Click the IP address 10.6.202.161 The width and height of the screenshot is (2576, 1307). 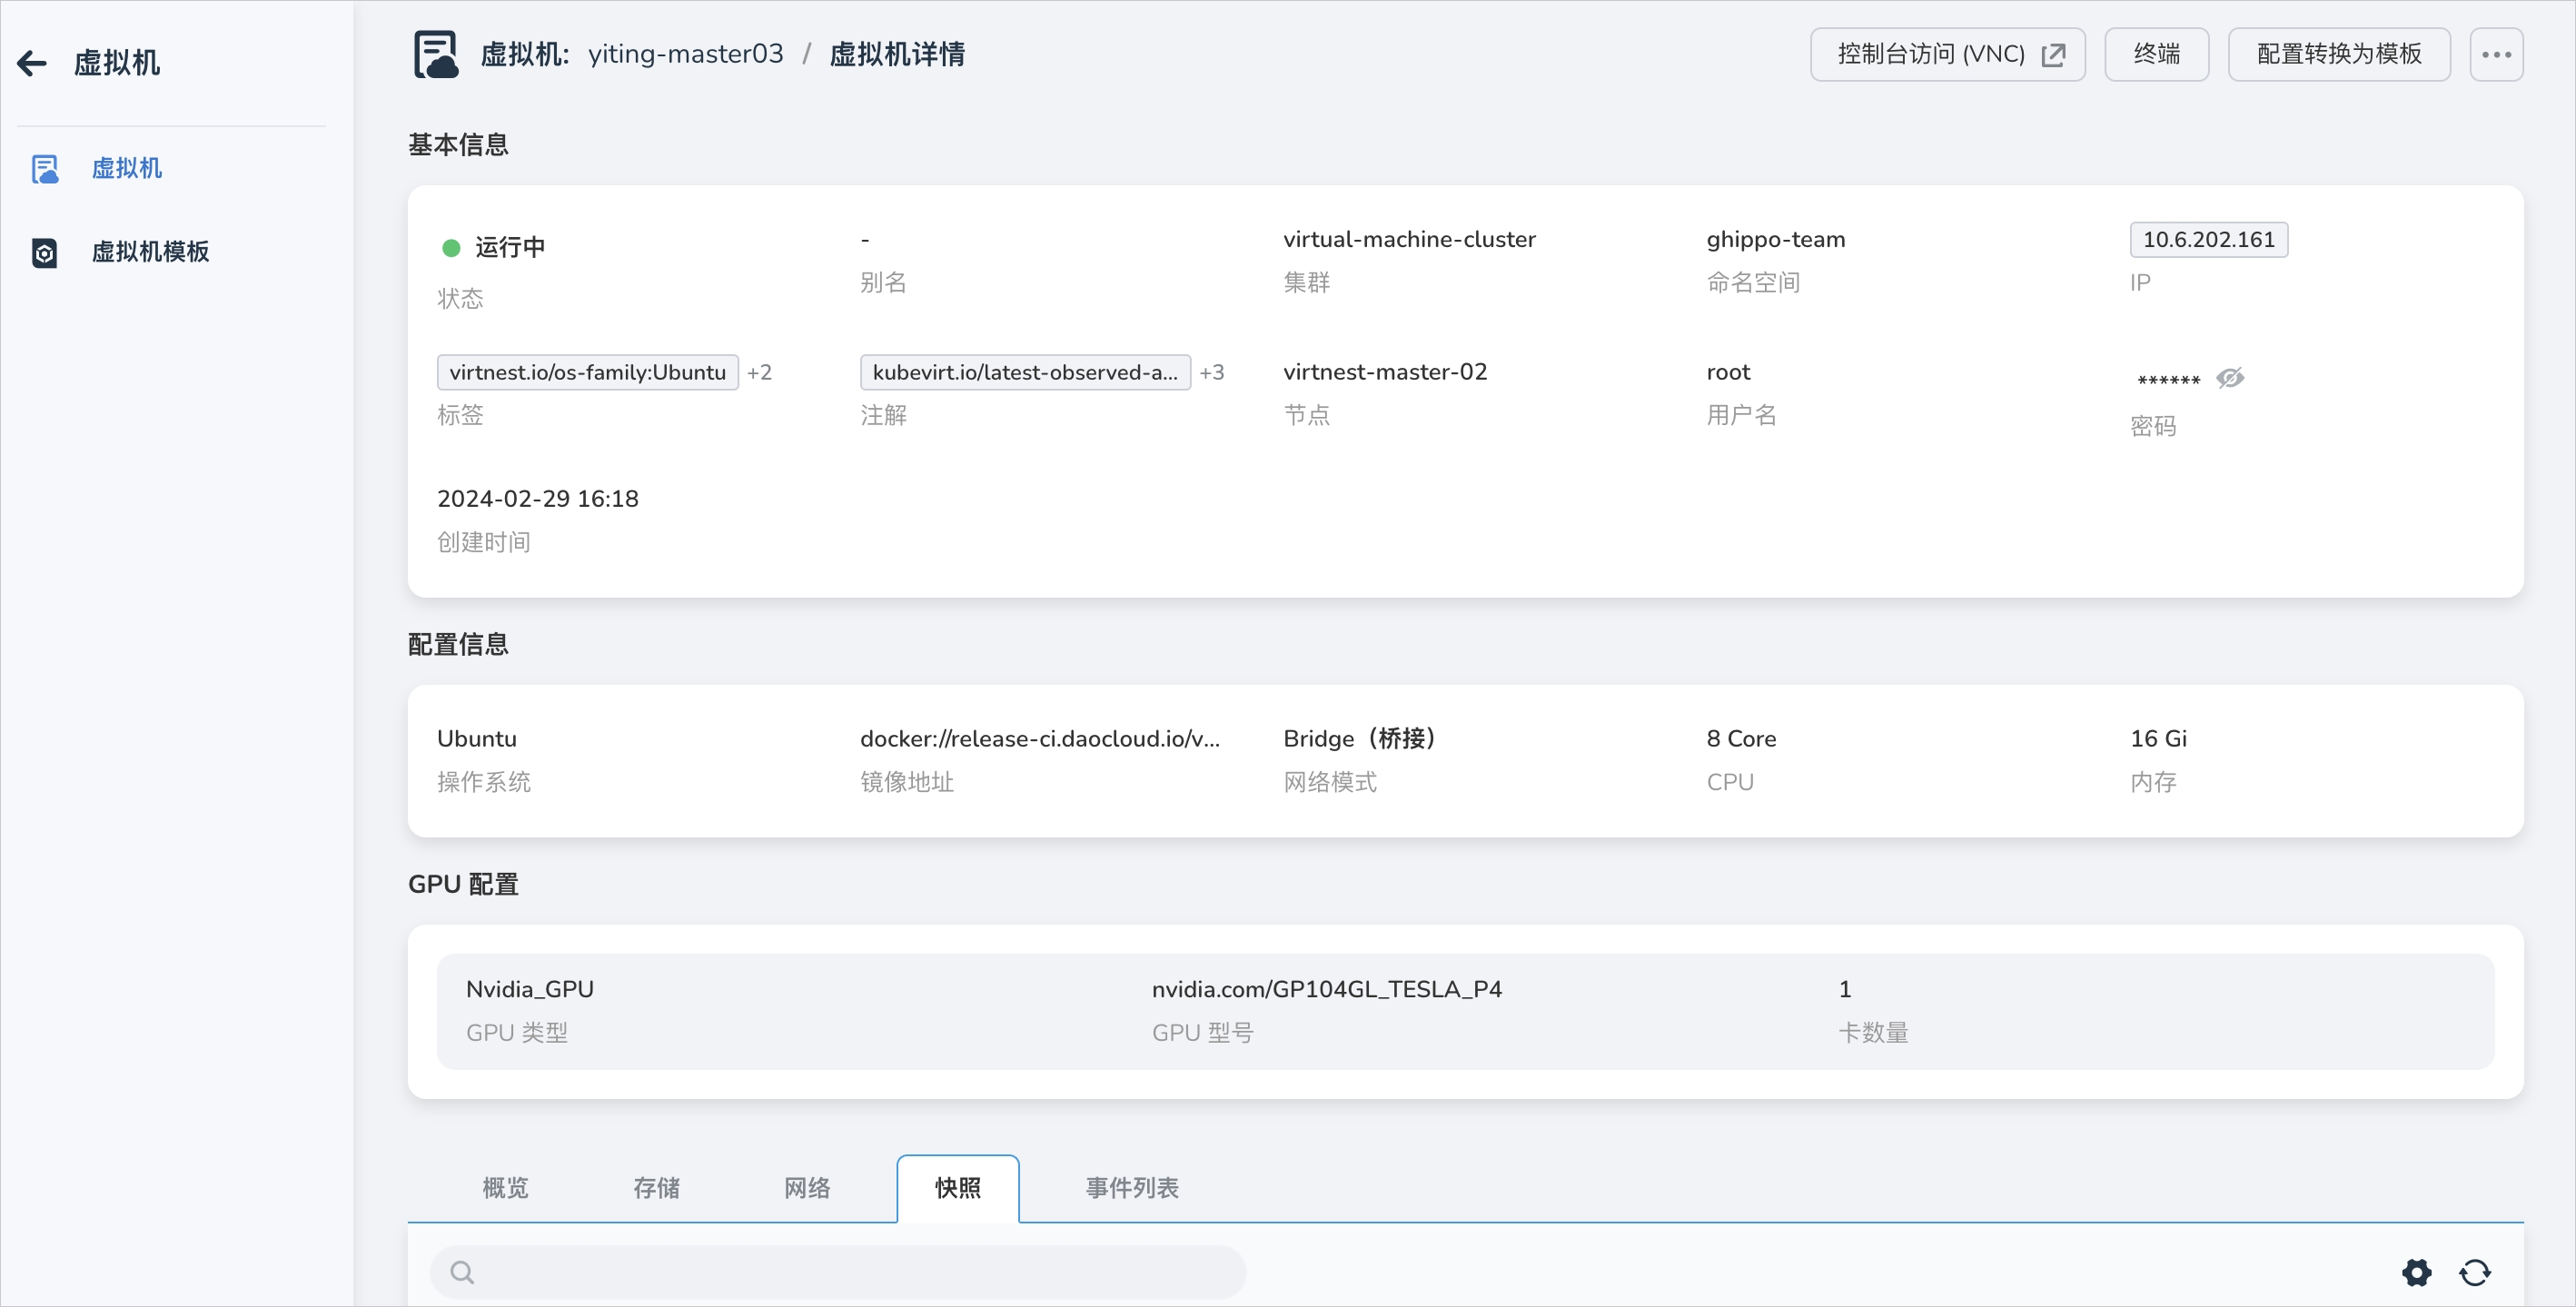pos(2208,240)
